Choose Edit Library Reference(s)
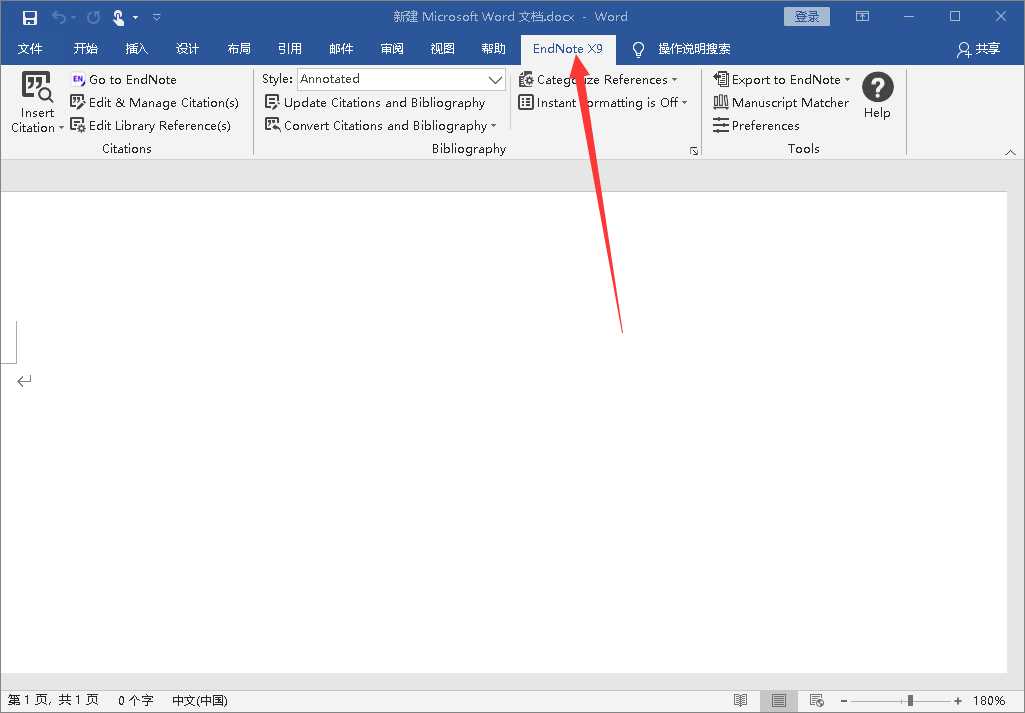Image resolution: width=1025 pixels, height=713 pixels. [x=151, y=125]
